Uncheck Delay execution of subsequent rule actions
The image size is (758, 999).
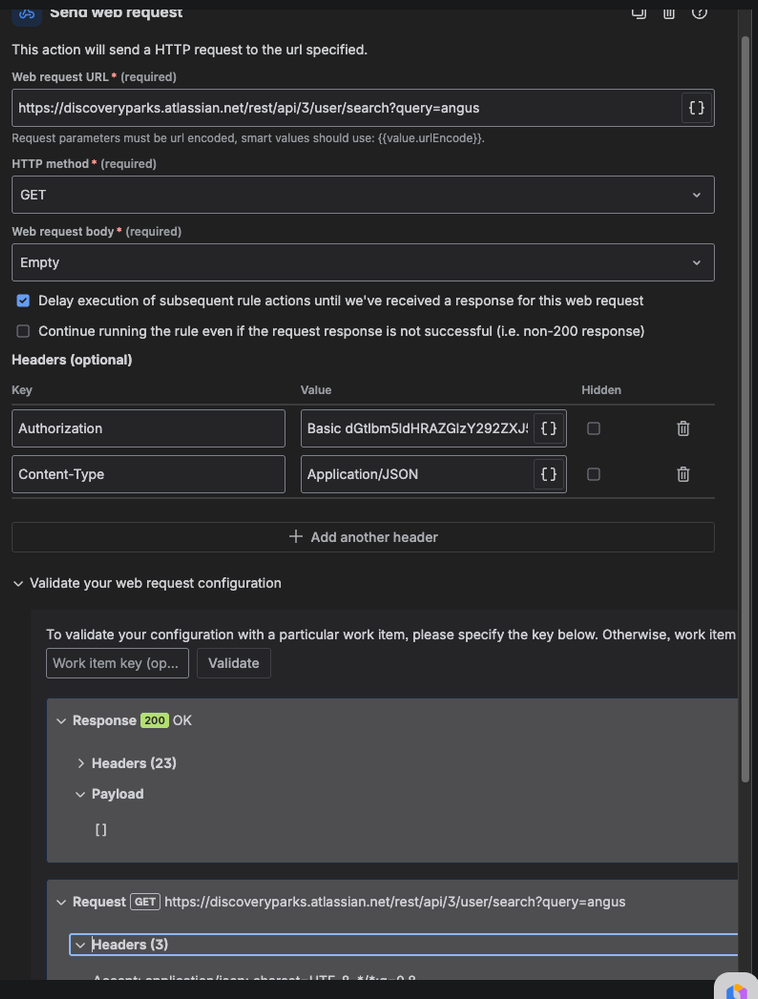[x=23, y=301]
